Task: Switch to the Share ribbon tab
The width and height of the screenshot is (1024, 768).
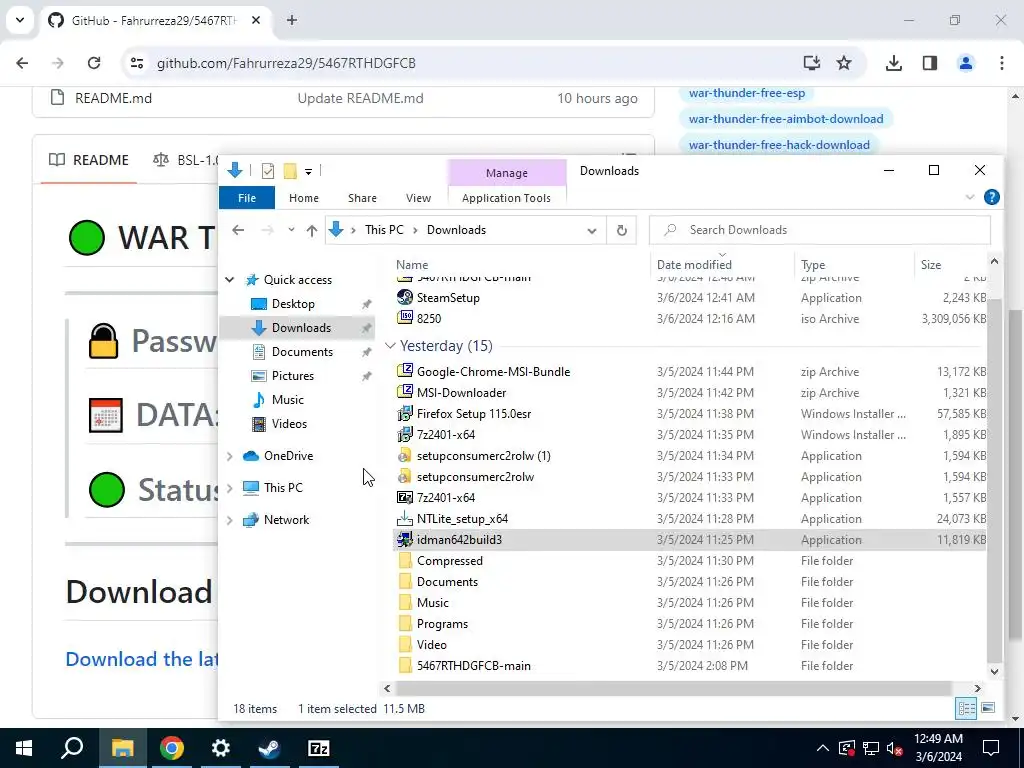Action: 362,198
